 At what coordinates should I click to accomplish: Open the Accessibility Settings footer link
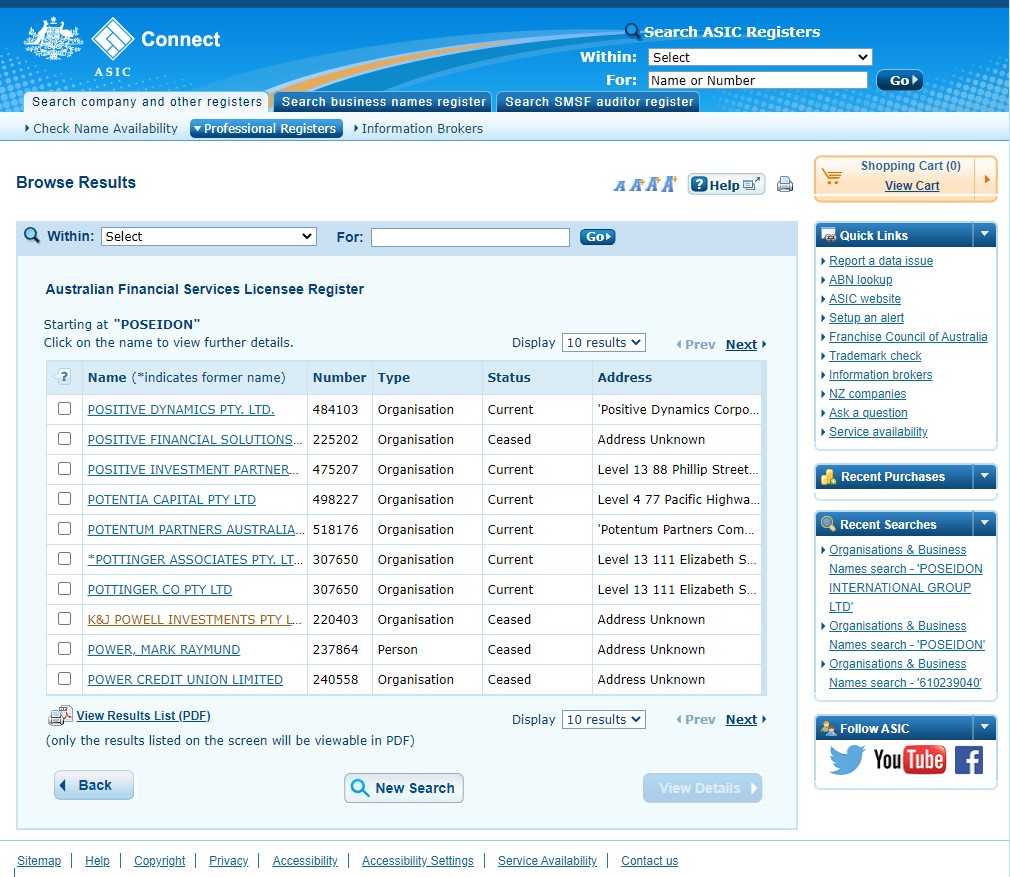click(417, 860)
